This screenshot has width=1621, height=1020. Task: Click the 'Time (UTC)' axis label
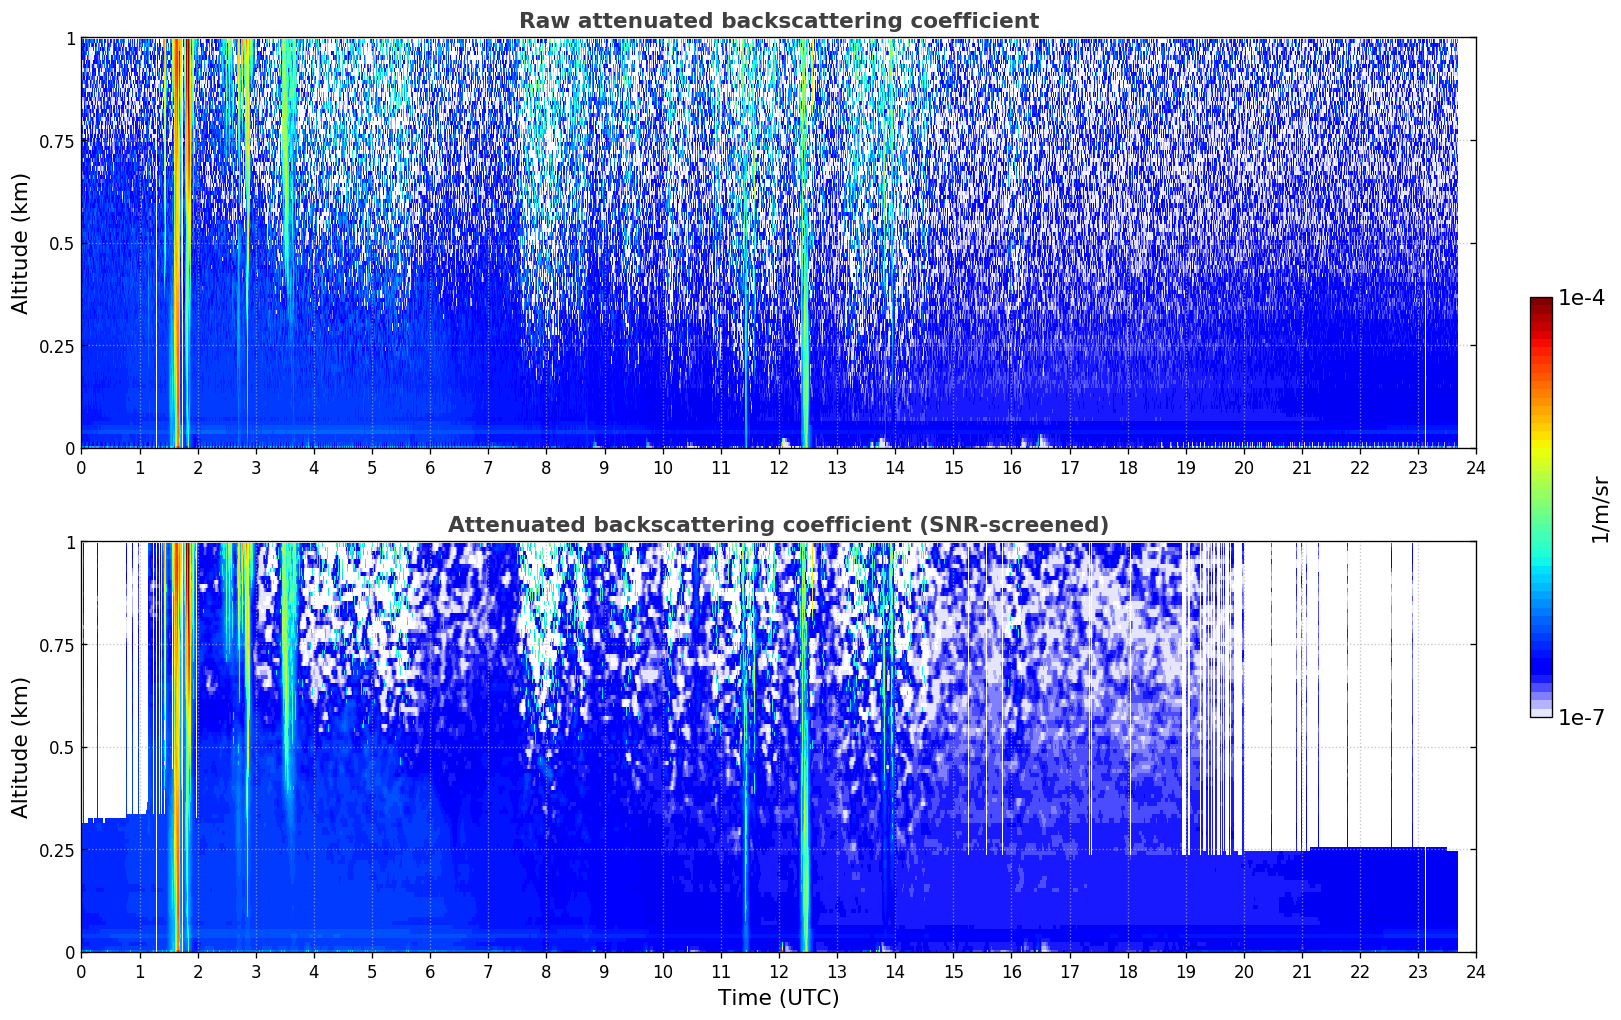click(x=778, y=998)
